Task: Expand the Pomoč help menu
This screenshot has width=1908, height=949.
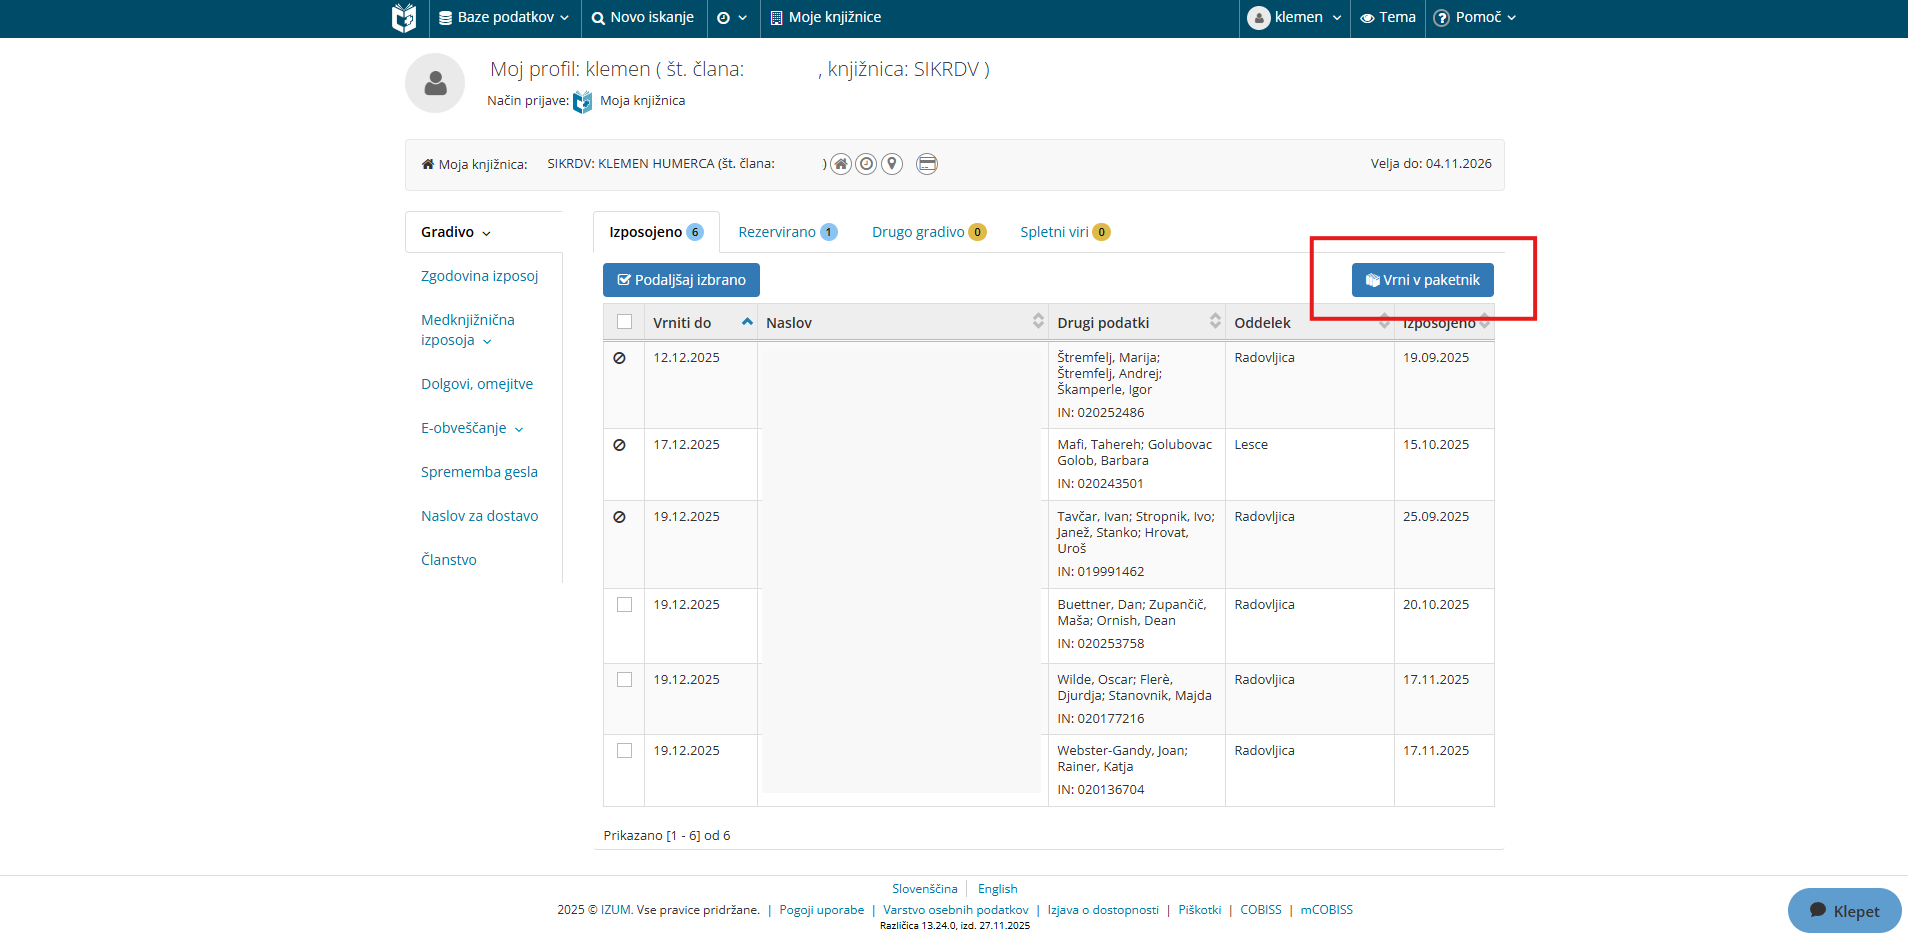Action: (1475, 18)
